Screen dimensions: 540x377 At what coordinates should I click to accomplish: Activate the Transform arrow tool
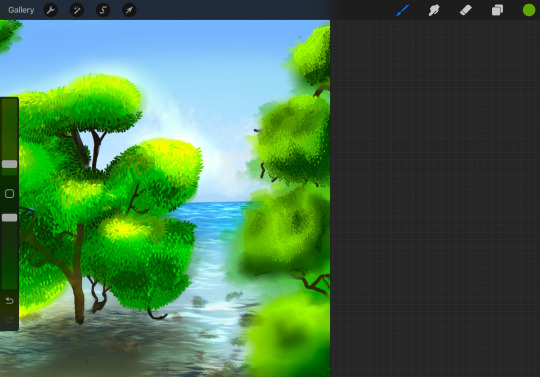click(x=129, y=10)
